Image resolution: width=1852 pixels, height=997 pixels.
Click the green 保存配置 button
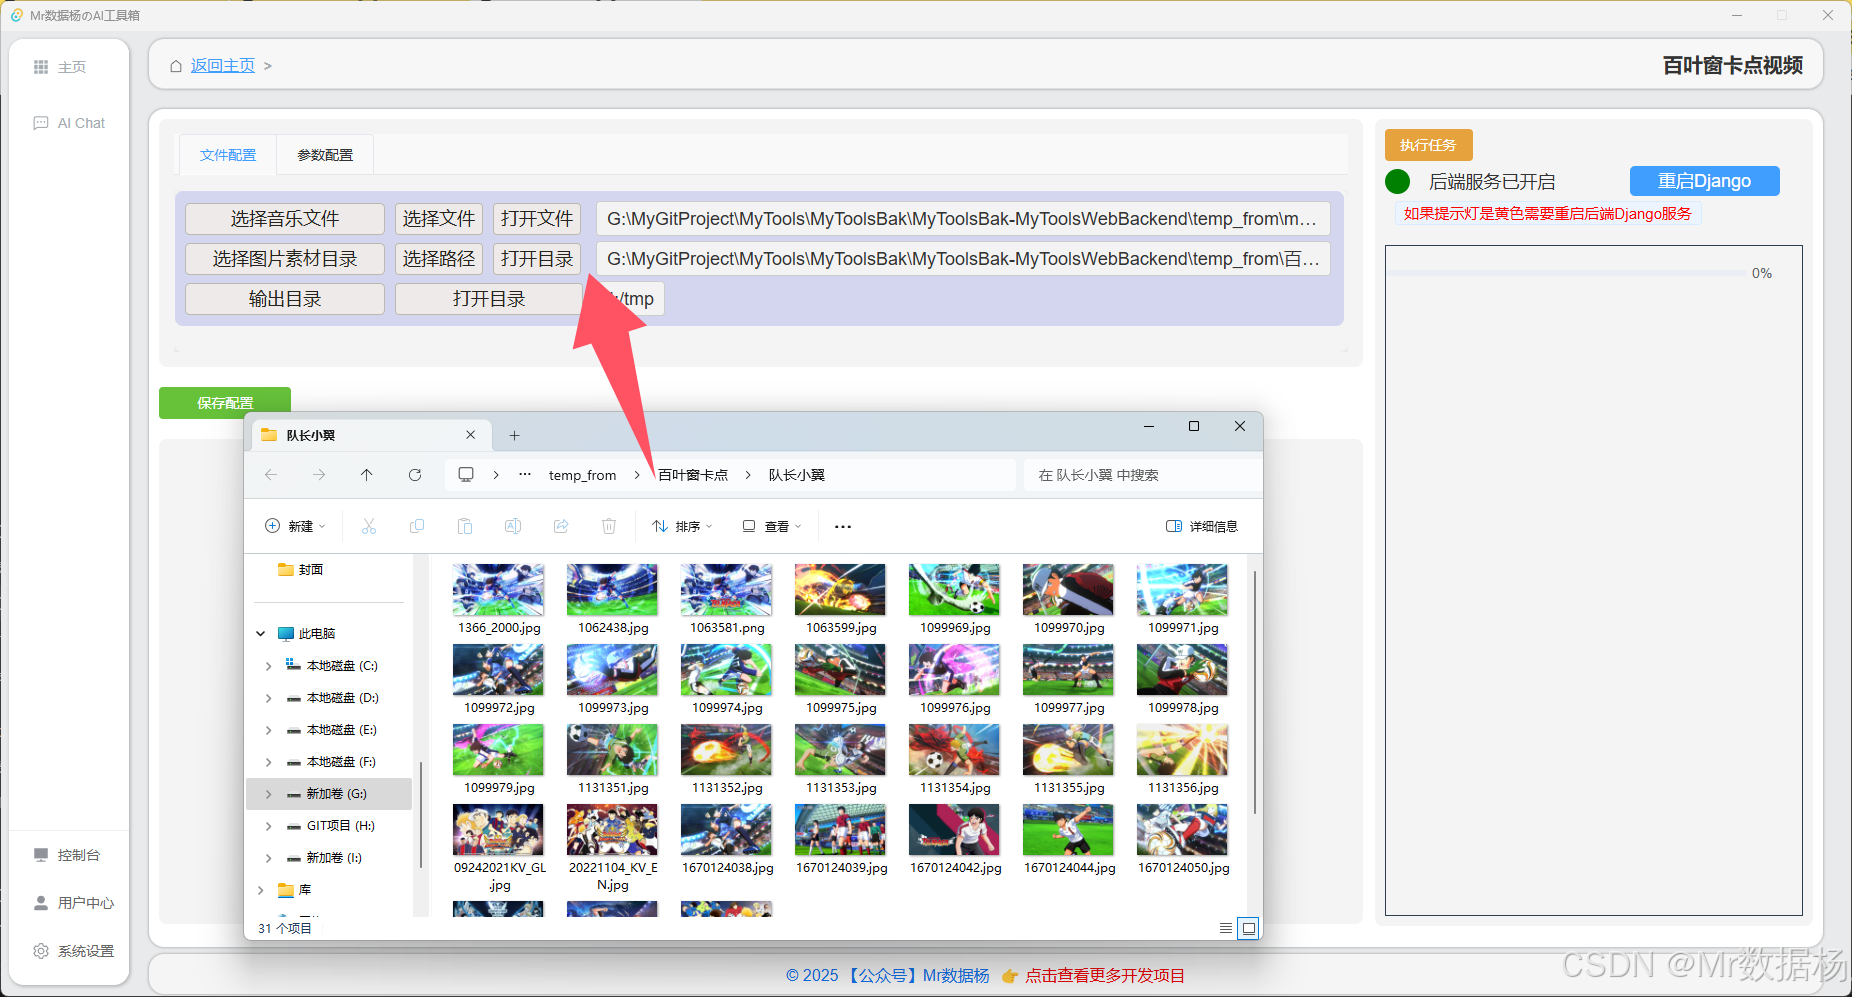[x=225, y=402]
